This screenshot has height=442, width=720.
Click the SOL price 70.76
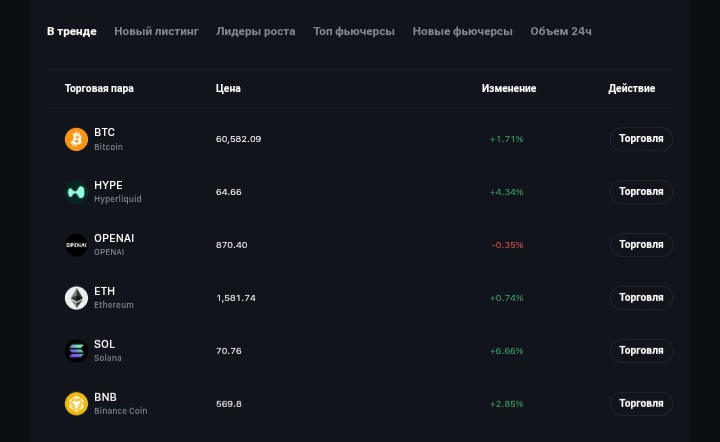tap(229, 351)
